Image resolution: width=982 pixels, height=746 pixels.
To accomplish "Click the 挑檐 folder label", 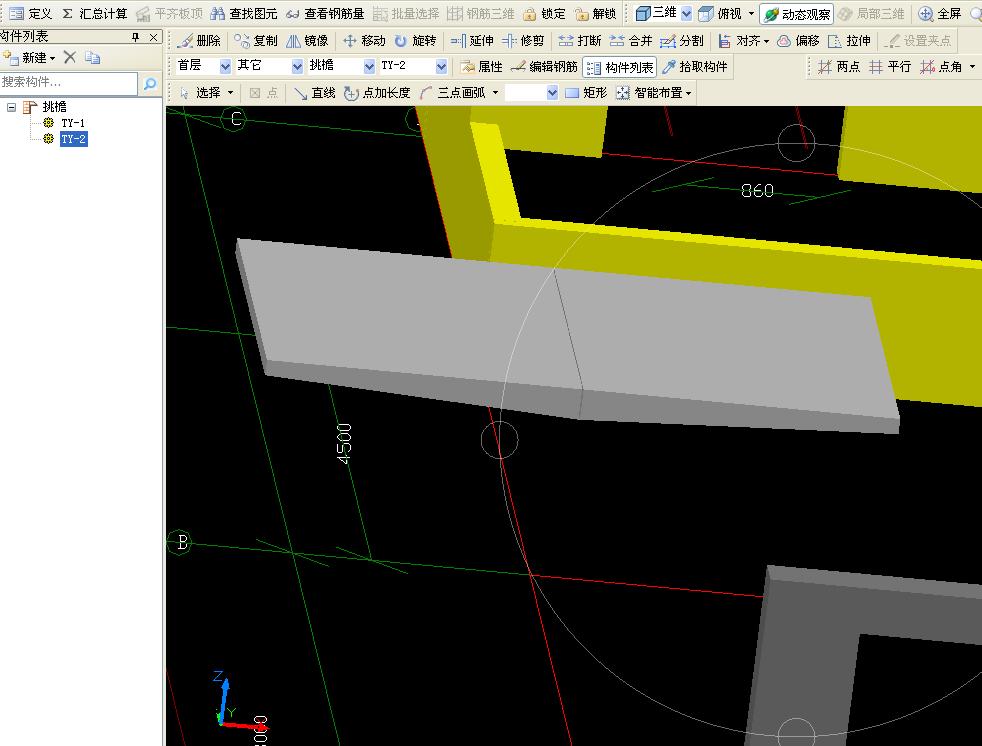I will 54,107.
